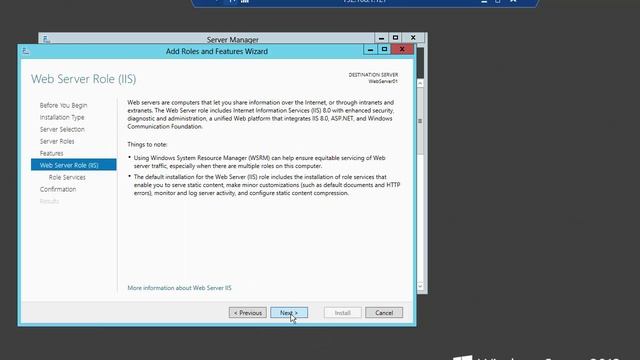This screenshot has width=640, height=360.
Task: Click the DESTINATION SERVER label
Action: (373, 75)
